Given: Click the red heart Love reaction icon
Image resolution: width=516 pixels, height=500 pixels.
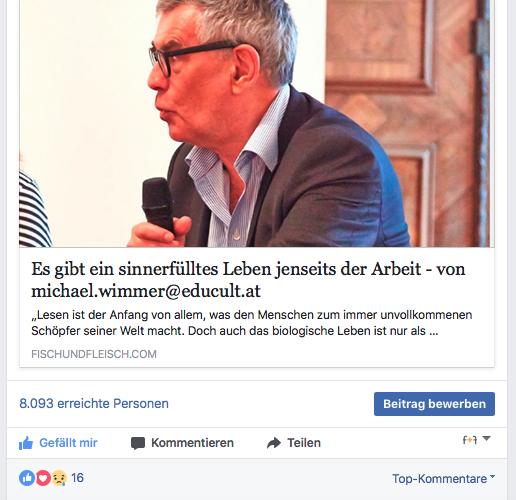Looking at the screenshot, I should click(43, 478).
